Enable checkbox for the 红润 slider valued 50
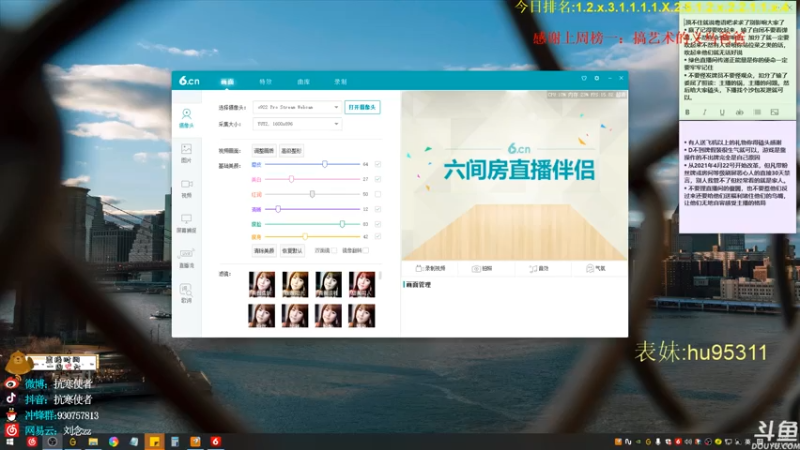800x450 pixels. coord(378,194)
